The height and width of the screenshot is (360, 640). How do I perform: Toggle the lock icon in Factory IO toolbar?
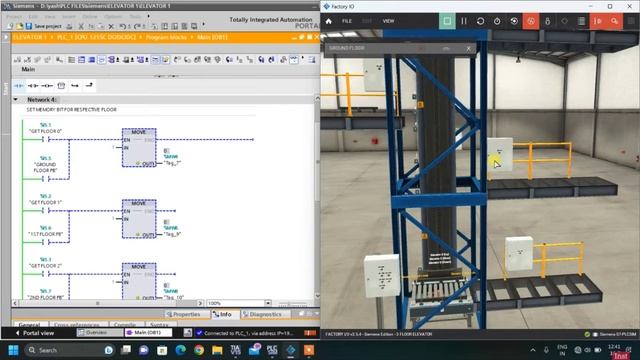547,21
